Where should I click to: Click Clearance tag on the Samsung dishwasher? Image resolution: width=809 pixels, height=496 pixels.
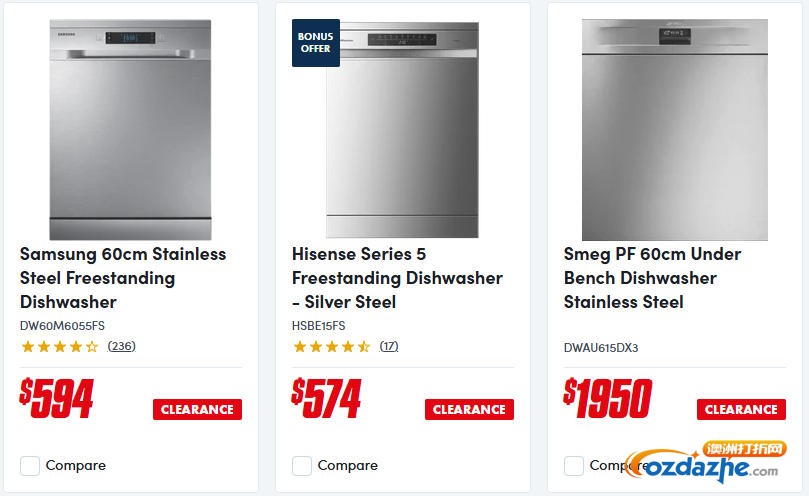coord(197,409)
